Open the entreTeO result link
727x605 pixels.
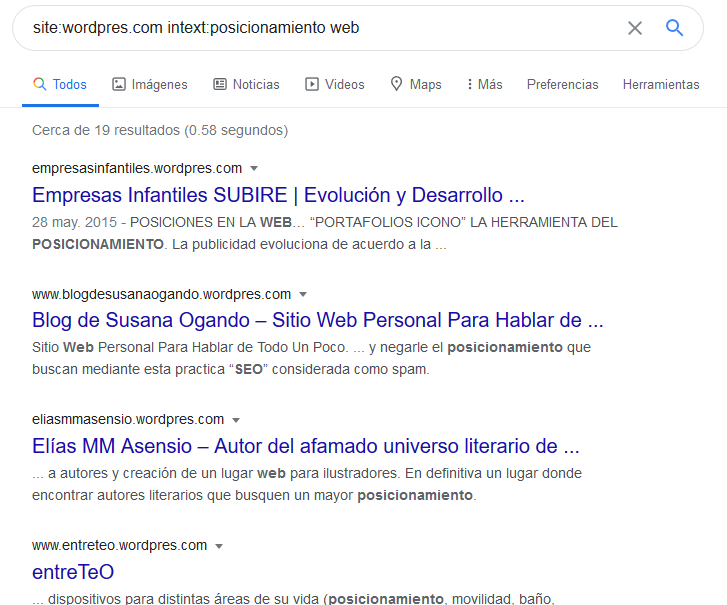[x=73, y=572]
